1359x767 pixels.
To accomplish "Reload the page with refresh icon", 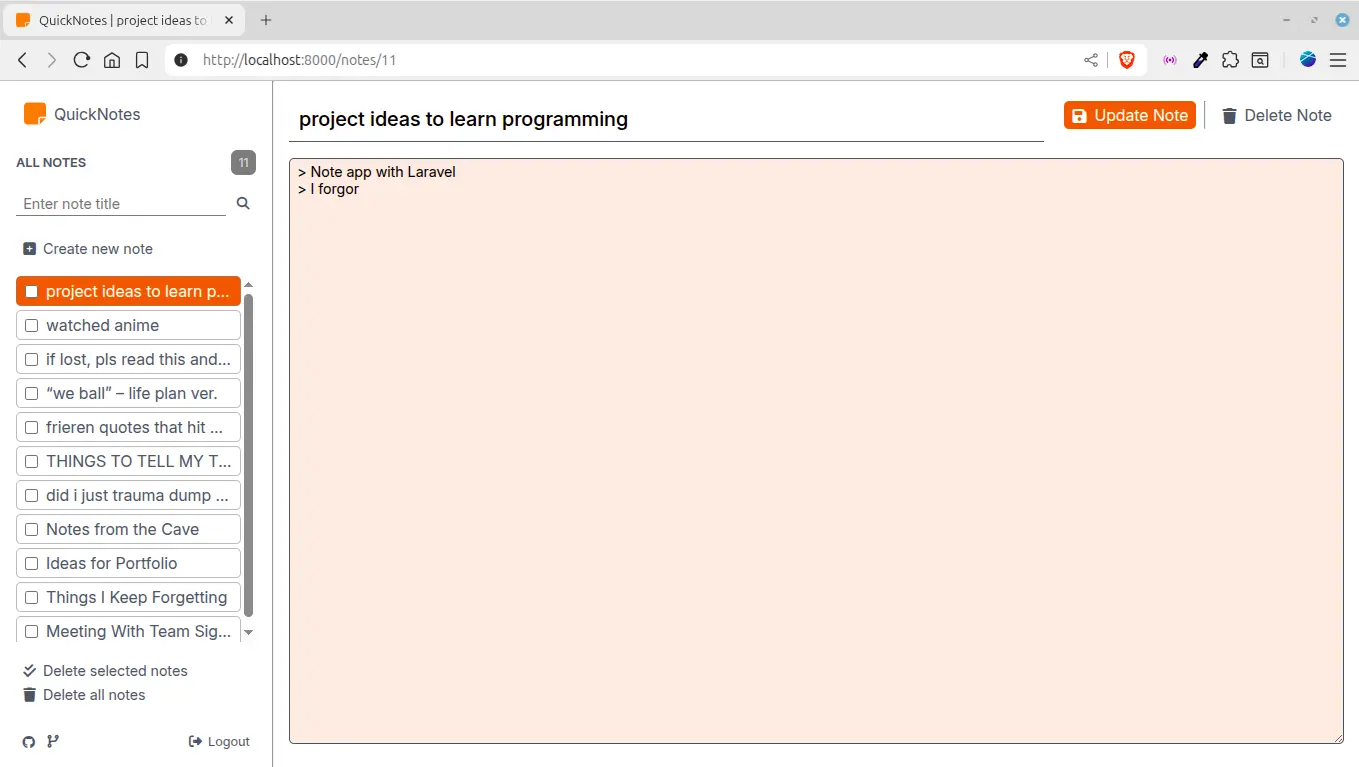I will point(82,60).
